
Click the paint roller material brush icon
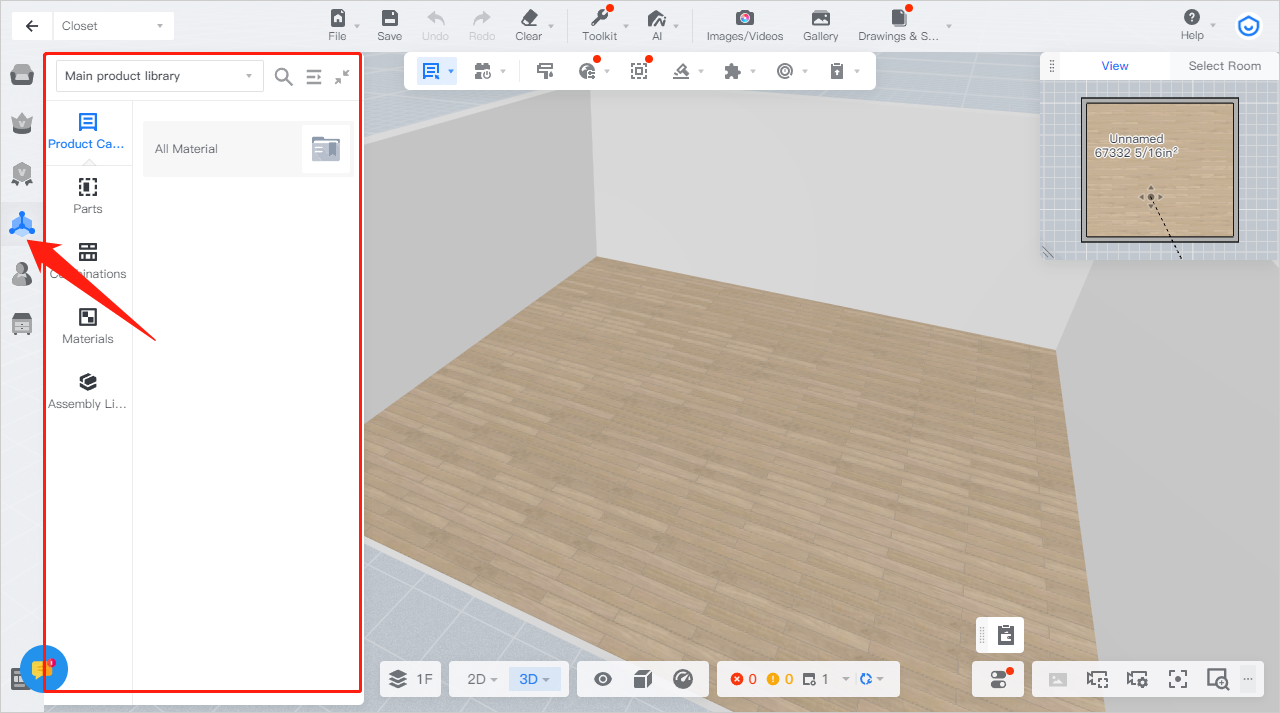tap(545, 71)
